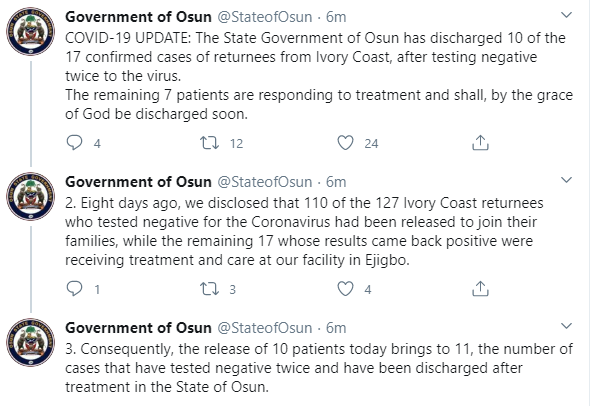The width and height of the screenshot is (590, 406).
Task: Share the second tweet in the thread
Action: tap(480, 289)
